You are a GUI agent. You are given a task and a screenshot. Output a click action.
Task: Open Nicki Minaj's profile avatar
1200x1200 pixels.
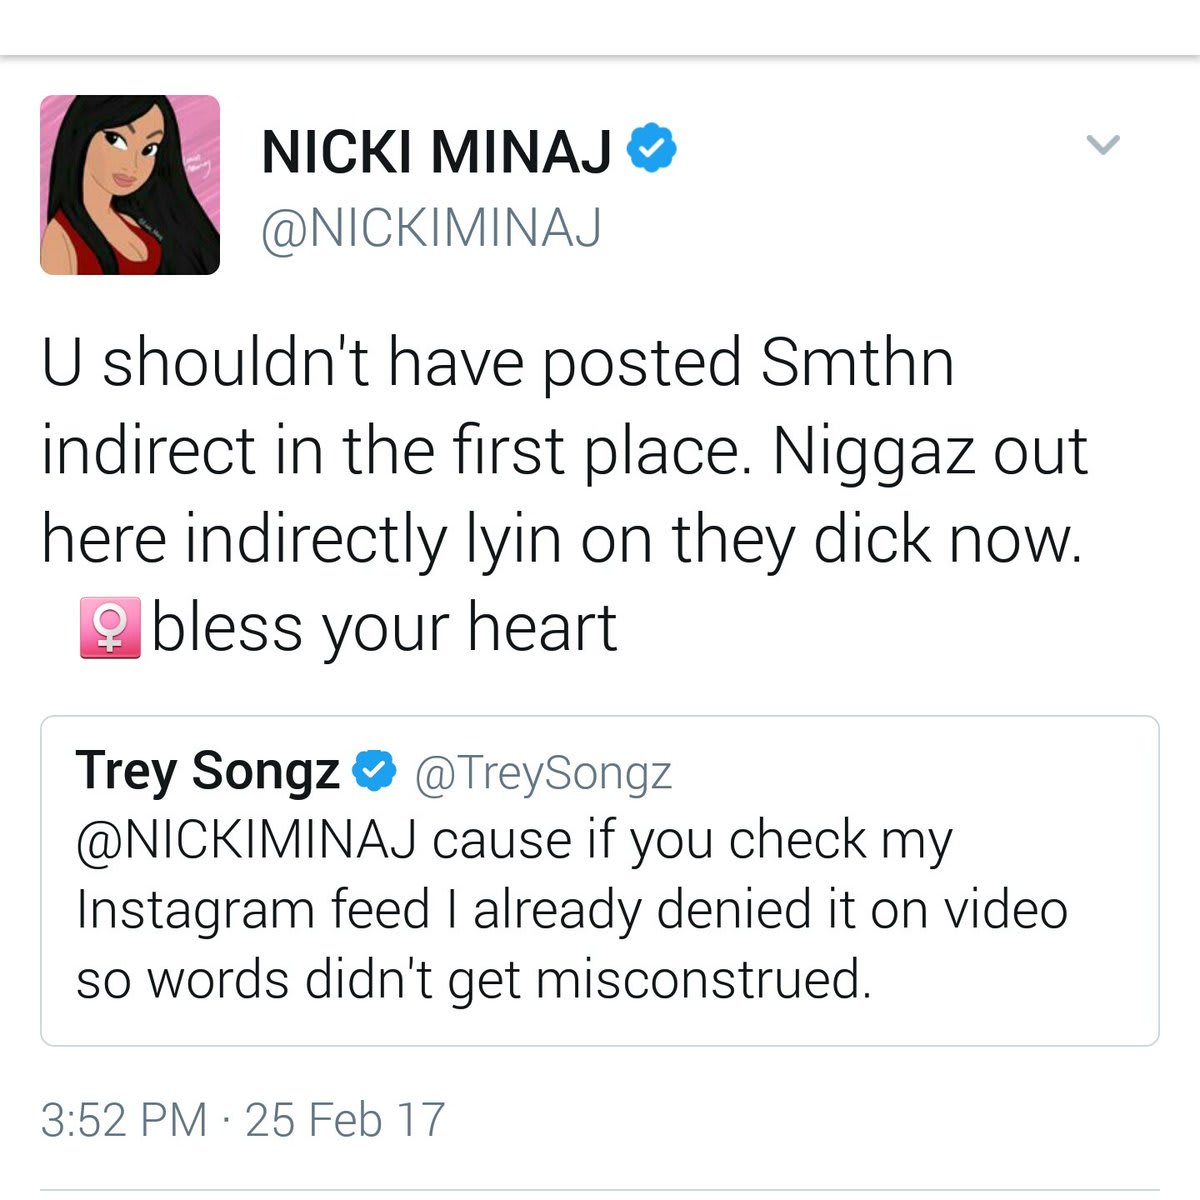point(130,185)
